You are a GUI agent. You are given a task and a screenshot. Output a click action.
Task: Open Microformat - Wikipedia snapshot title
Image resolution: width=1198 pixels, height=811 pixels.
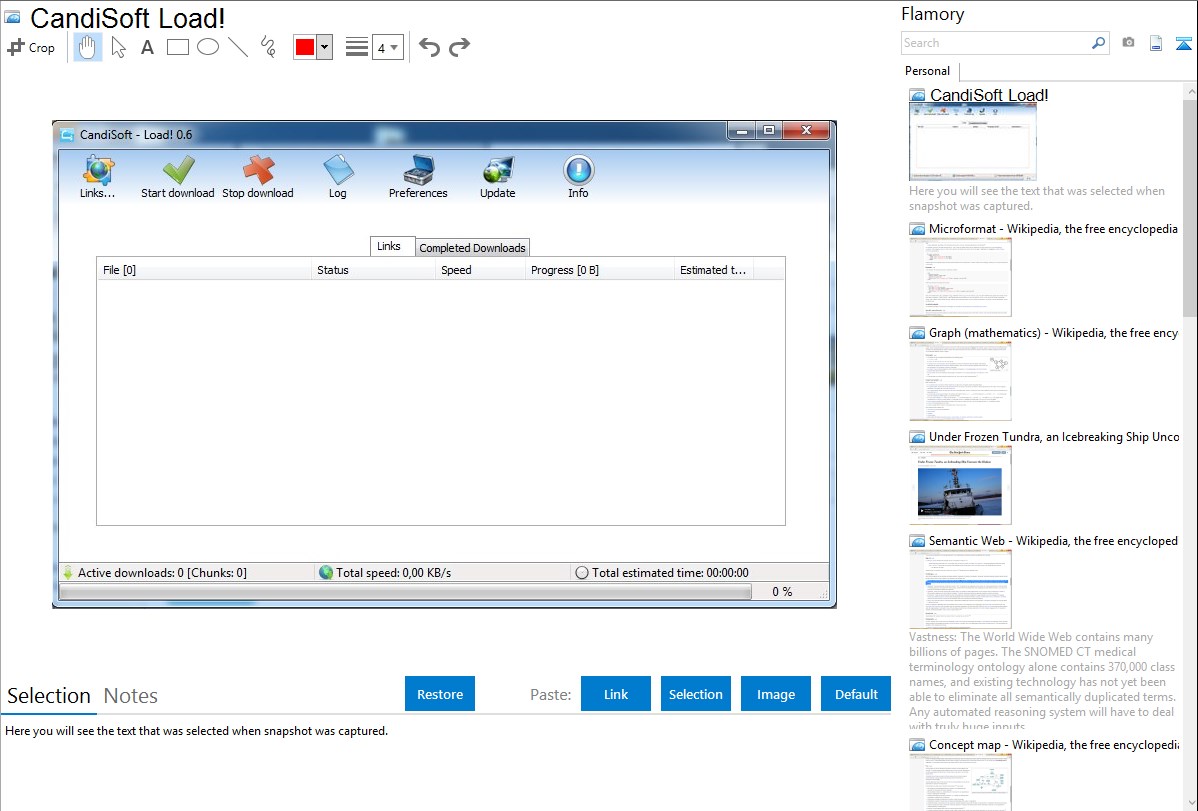click(x=1053, y=229)
